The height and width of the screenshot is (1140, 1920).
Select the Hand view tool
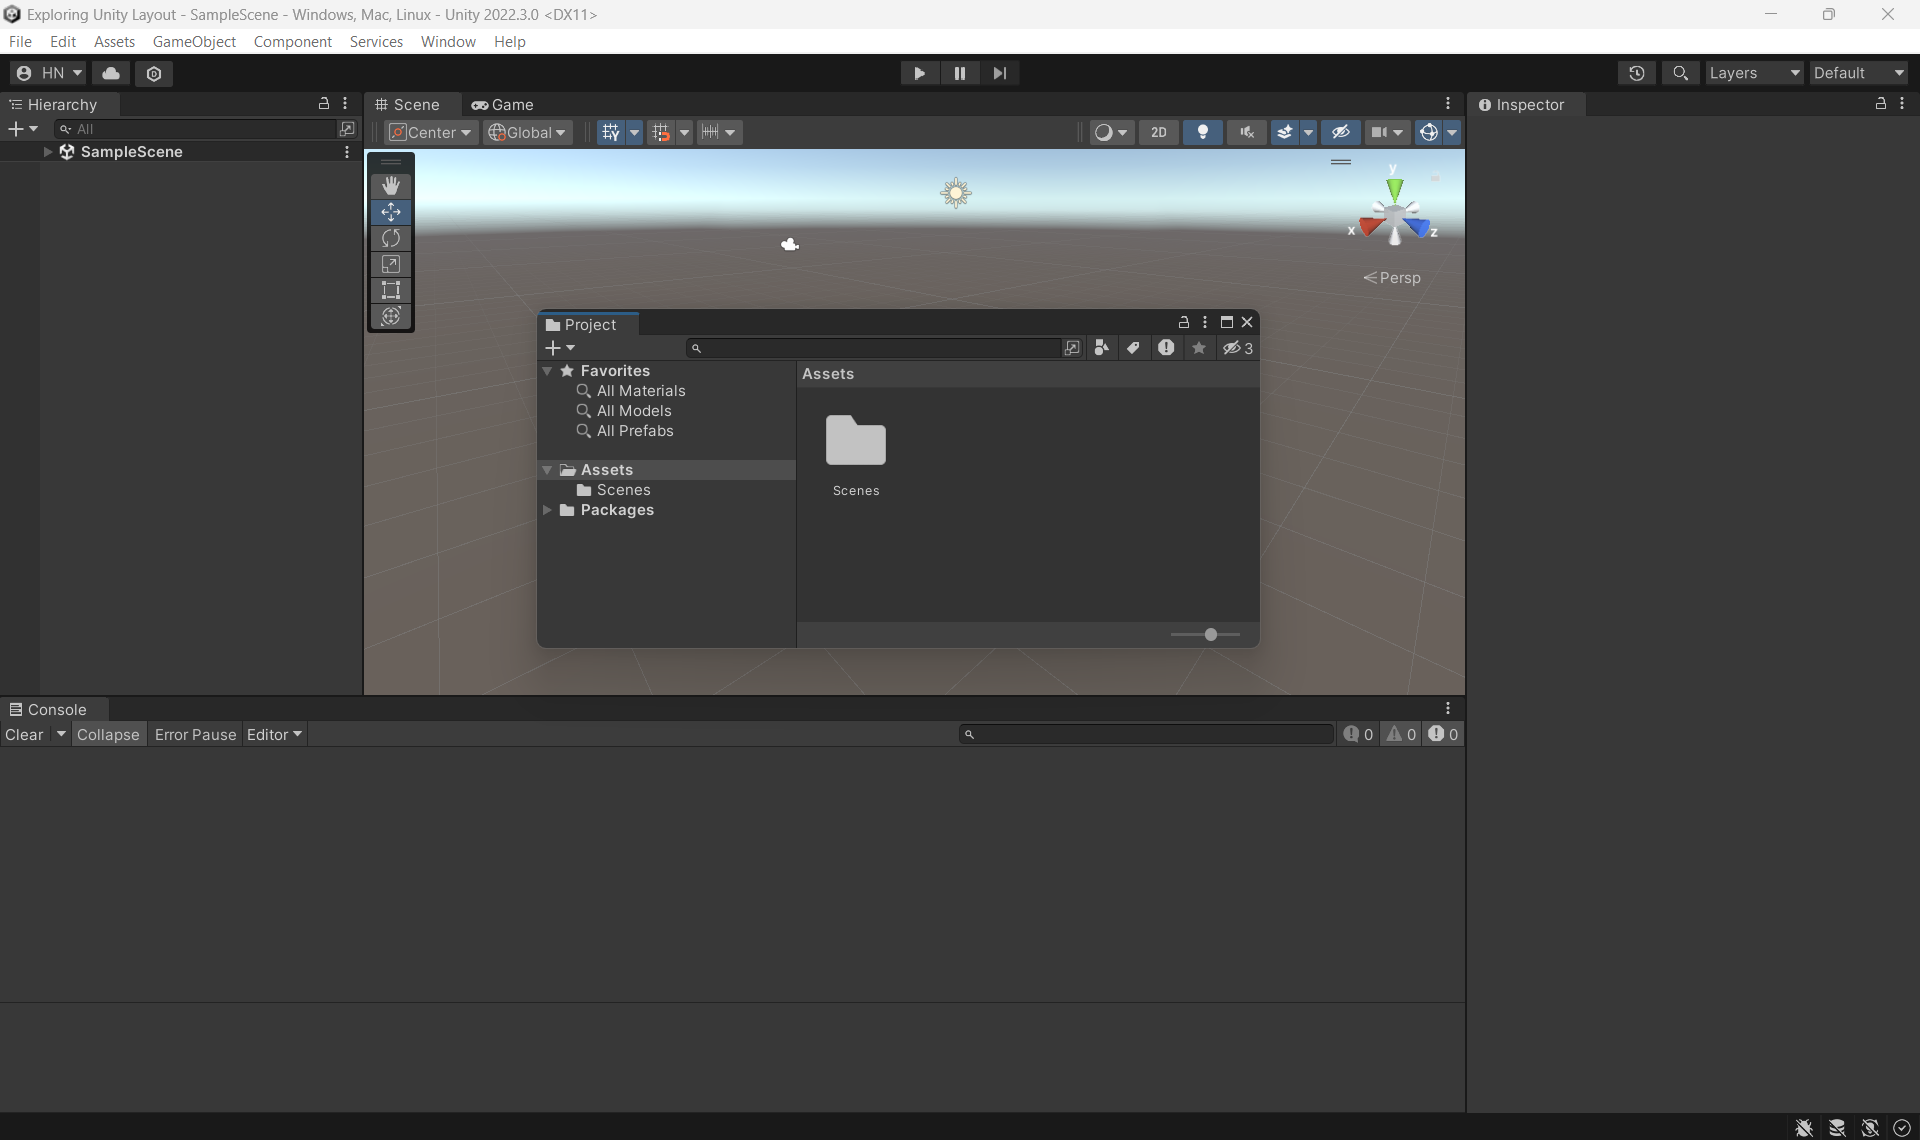coord(391,186)
